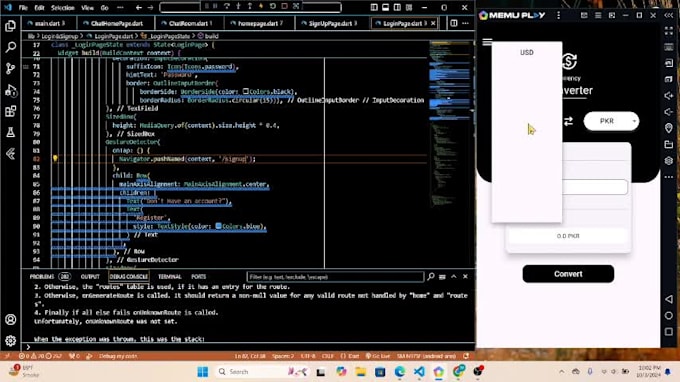The height and width of the screenshot is (382, 680).
Task: Open the Run and Debug view
Action: [x=10, y=90]
